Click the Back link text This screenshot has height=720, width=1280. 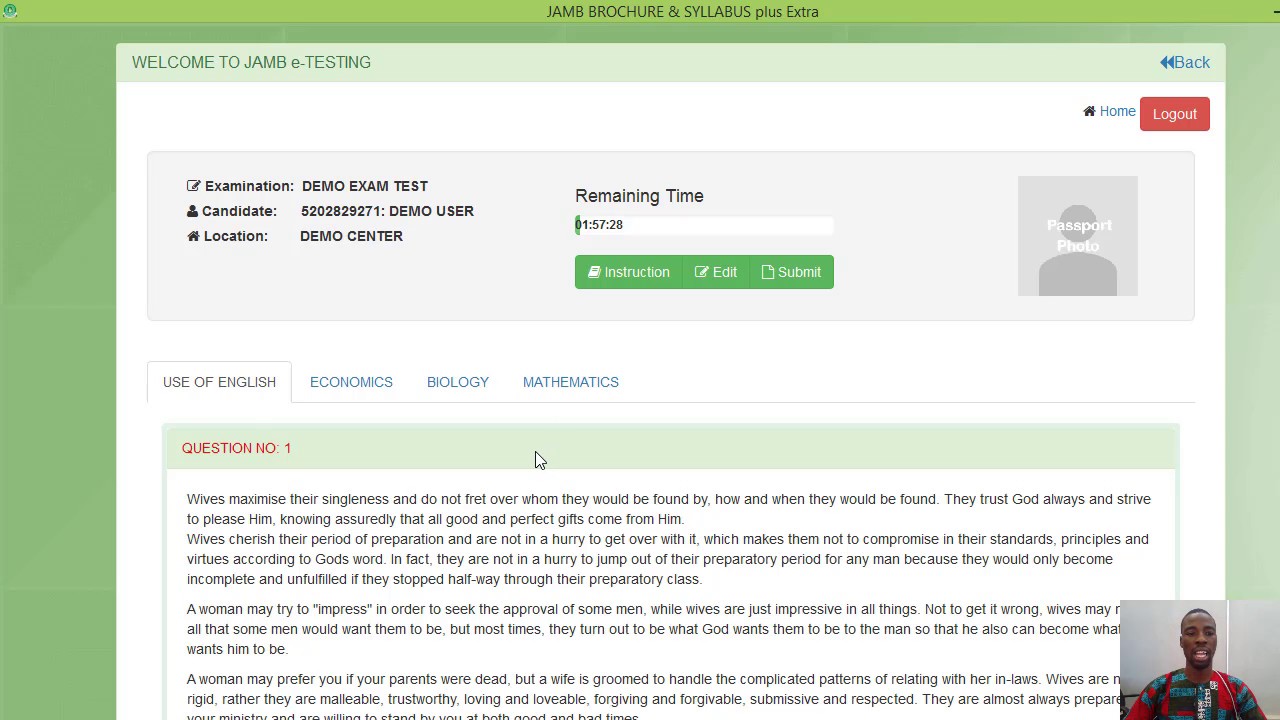(1193, 62)
